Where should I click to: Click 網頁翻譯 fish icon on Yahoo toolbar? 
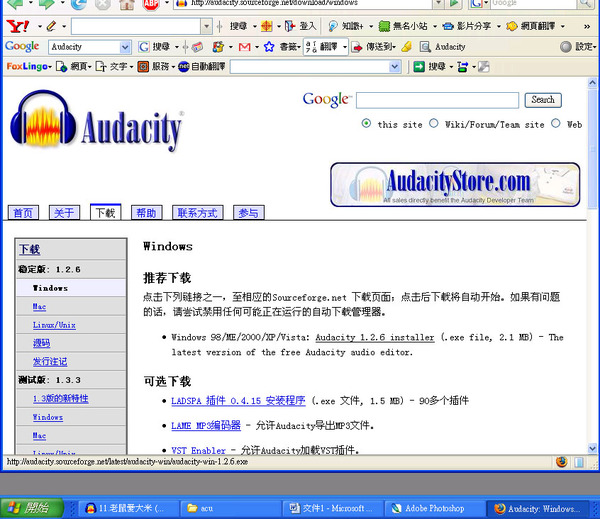tap(512, 26)
